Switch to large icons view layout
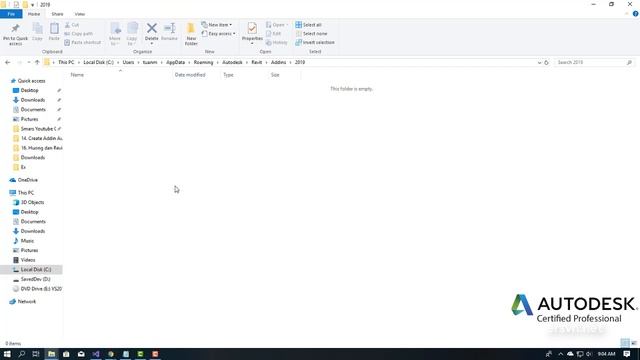The width and height of the screenshot is (640, 360). point(634,343)
